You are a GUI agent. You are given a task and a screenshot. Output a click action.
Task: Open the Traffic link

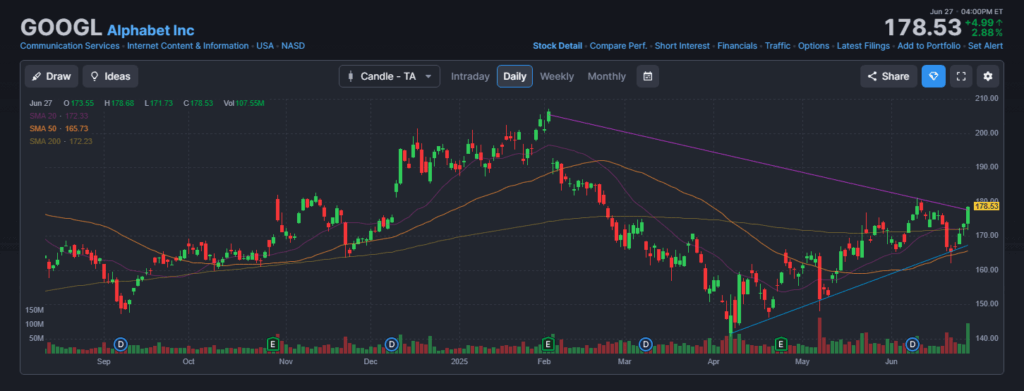pyautogui.click(x=777, y=46)
